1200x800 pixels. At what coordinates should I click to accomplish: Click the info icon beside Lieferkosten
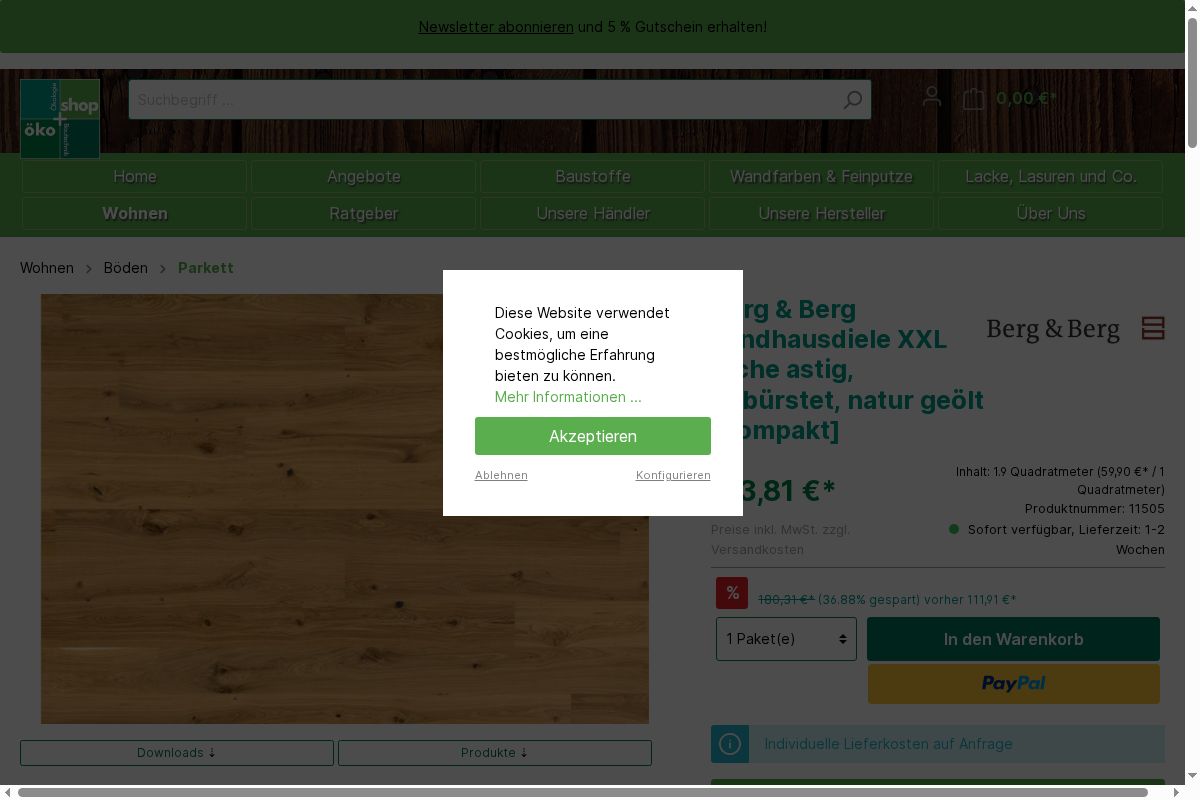click(x=730, y=744)
